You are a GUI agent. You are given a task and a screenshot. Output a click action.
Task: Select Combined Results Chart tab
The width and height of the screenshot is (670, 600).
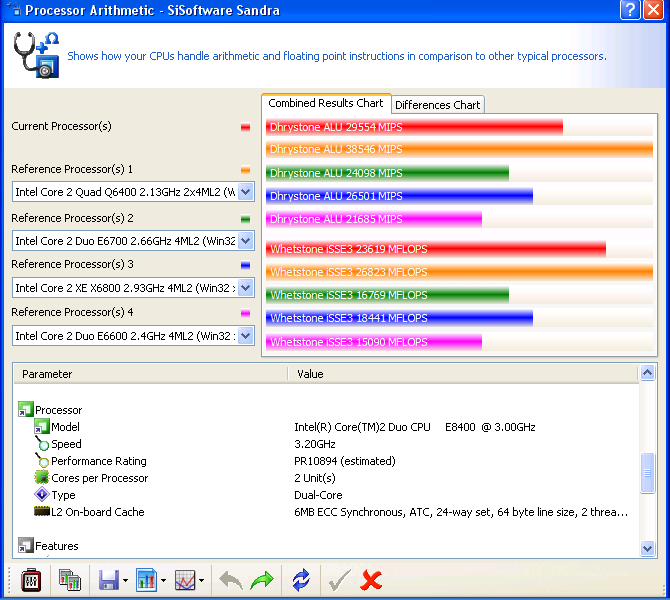point(326,103)
